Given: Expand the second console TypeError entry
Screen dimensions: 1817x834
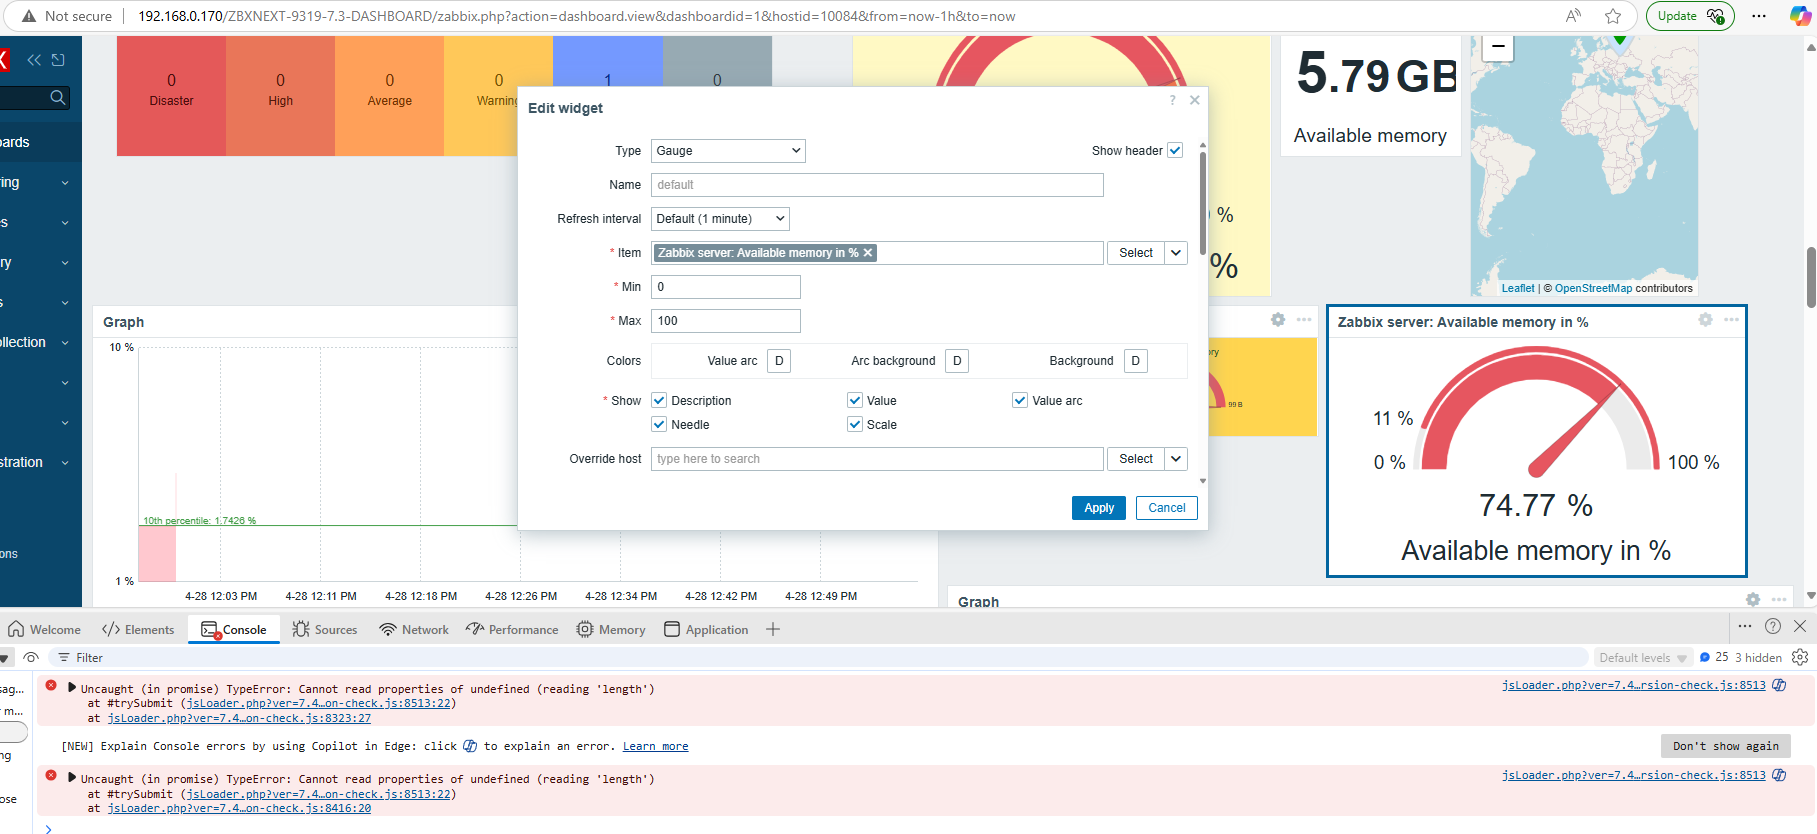Looking at the screenshot, I should pyautogui.click(x=72, y=778).
